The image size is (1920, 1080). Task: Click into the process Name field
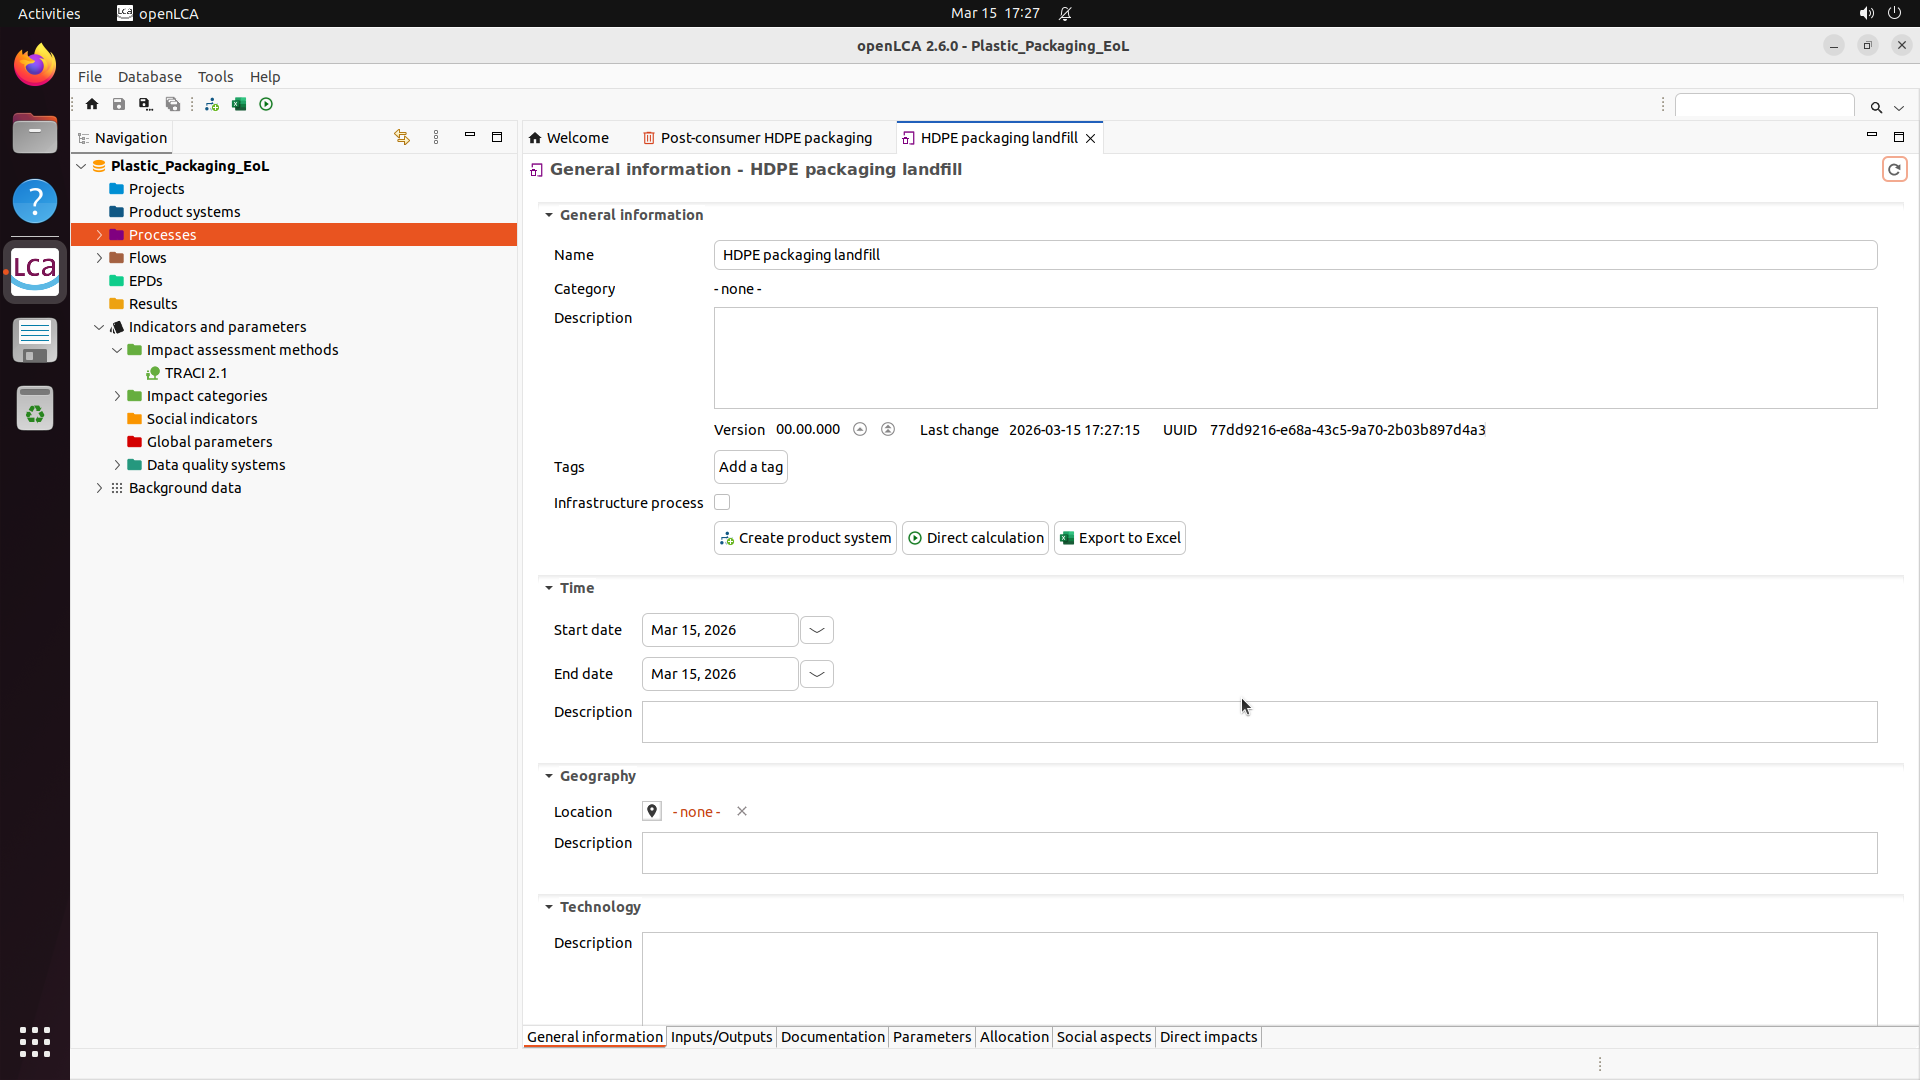[x=1294, y=255]
